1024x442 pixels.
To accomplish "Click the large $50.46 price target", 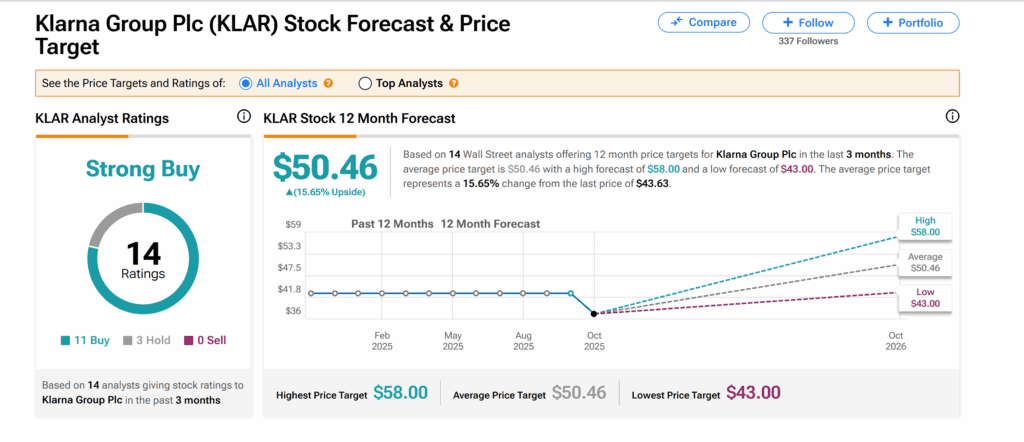I will (x=325, y=167).
